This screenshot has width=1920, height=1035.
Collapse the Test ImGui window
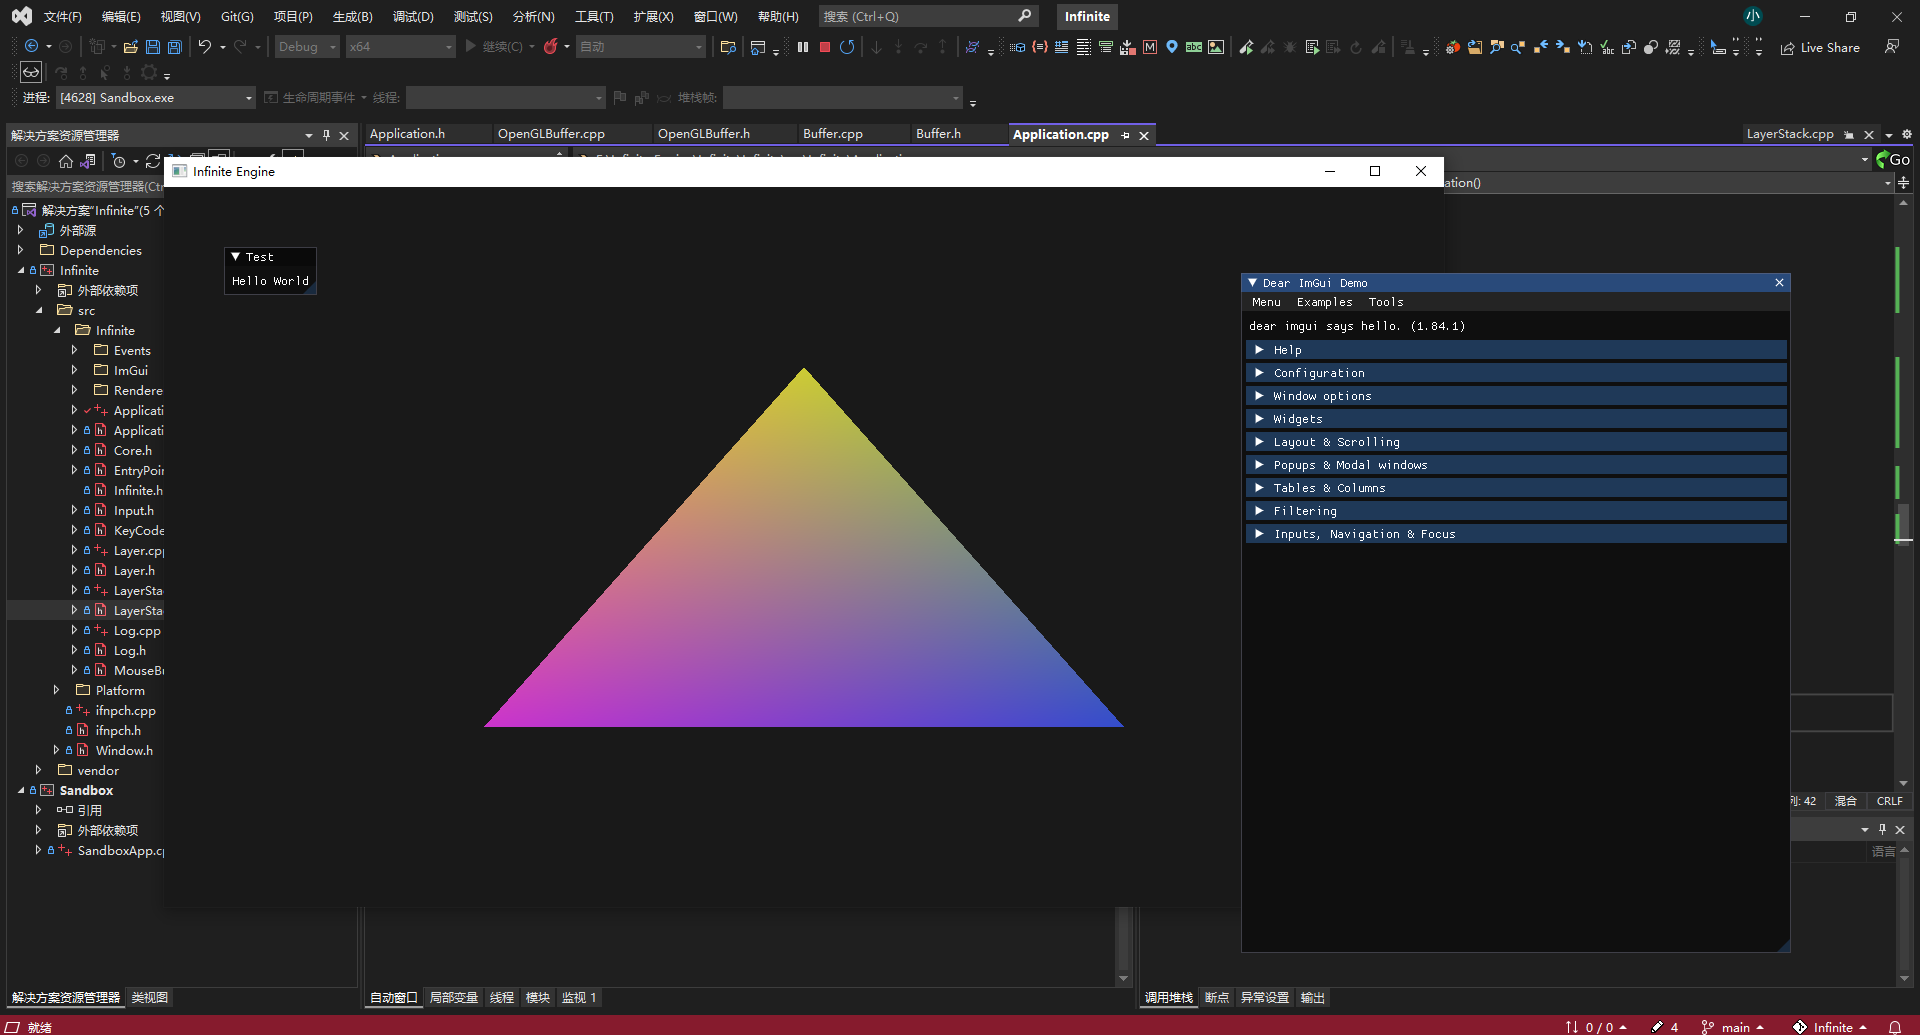point(236,257)
